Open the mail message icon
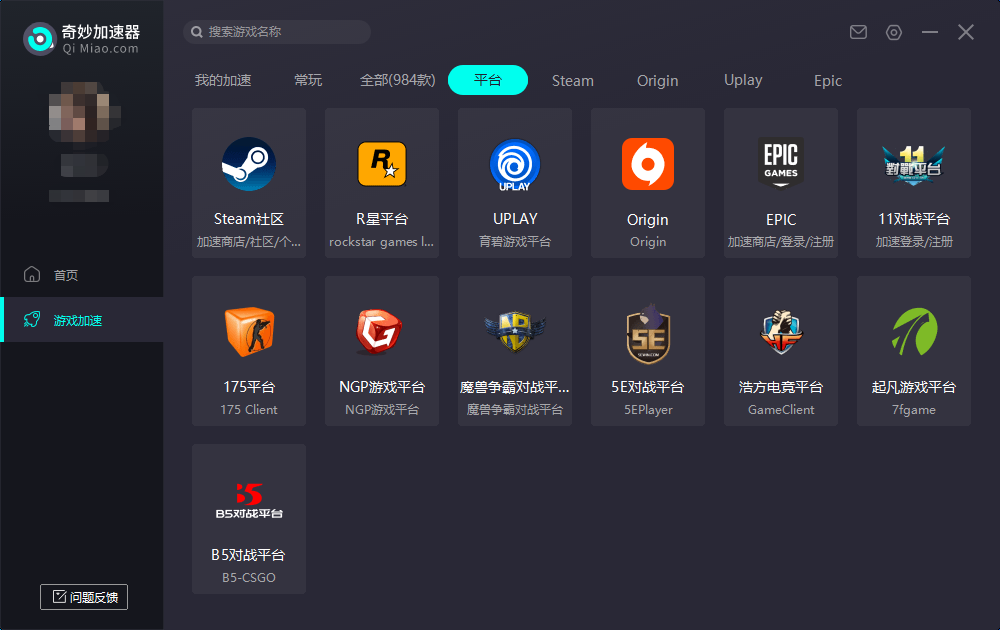Image resolution: width=1000 pixels, height=630 pixels. 858,31
